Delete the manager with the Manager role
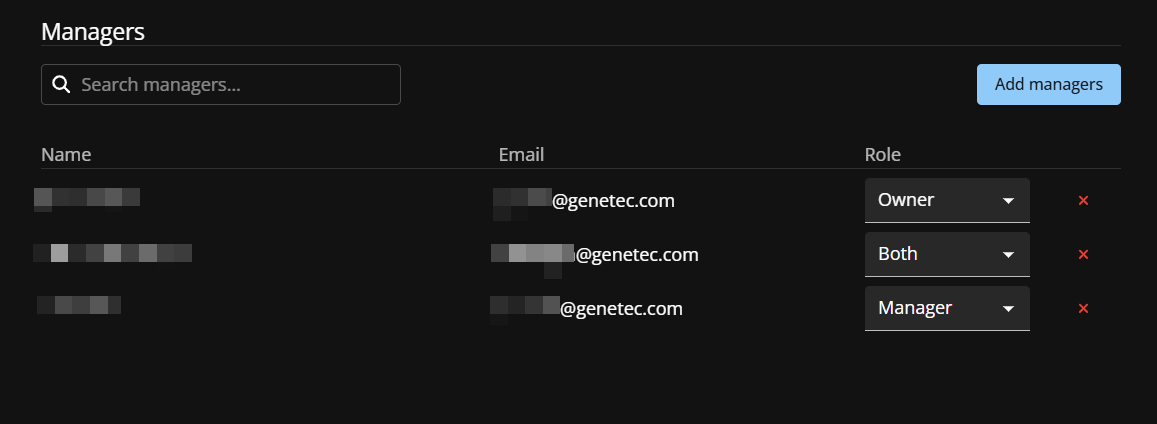1157x424 pixels. (1083, 309)
